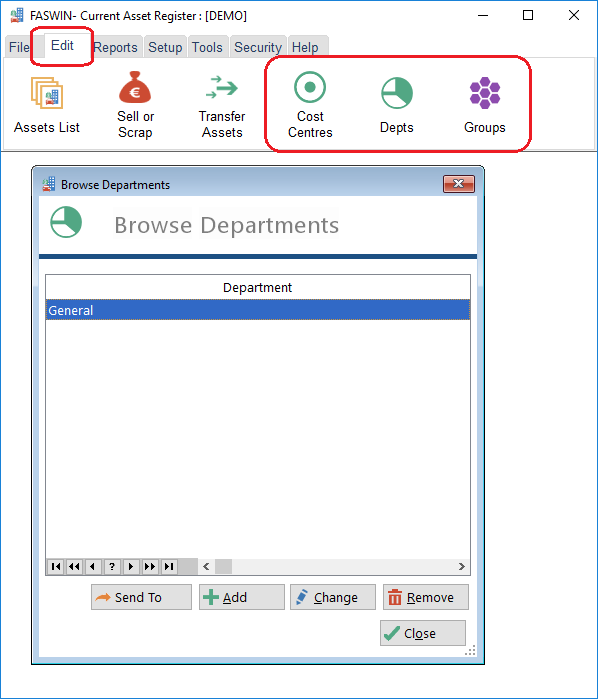The image size is (598, 699).
Task: Click the question mark locate button
Action: (x=112, y=567)
